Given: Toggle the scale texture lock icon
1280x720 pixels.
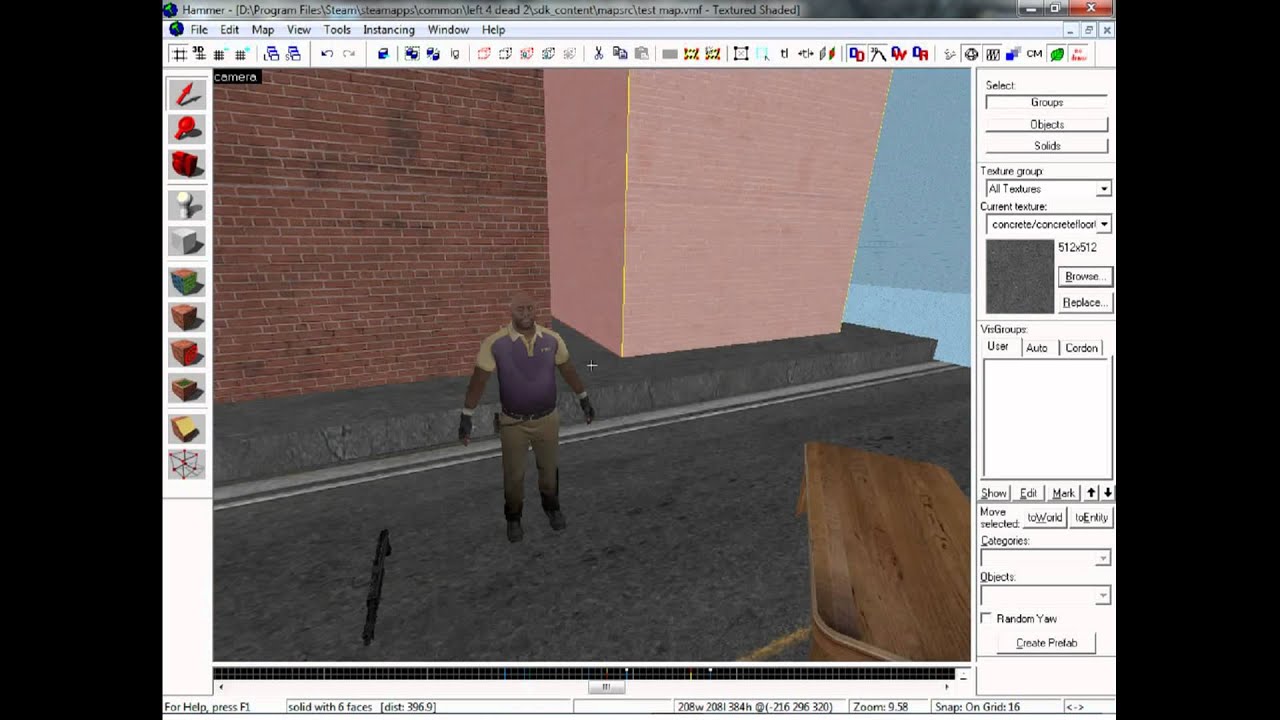Looking at the screenshot, I should point(805,54).
